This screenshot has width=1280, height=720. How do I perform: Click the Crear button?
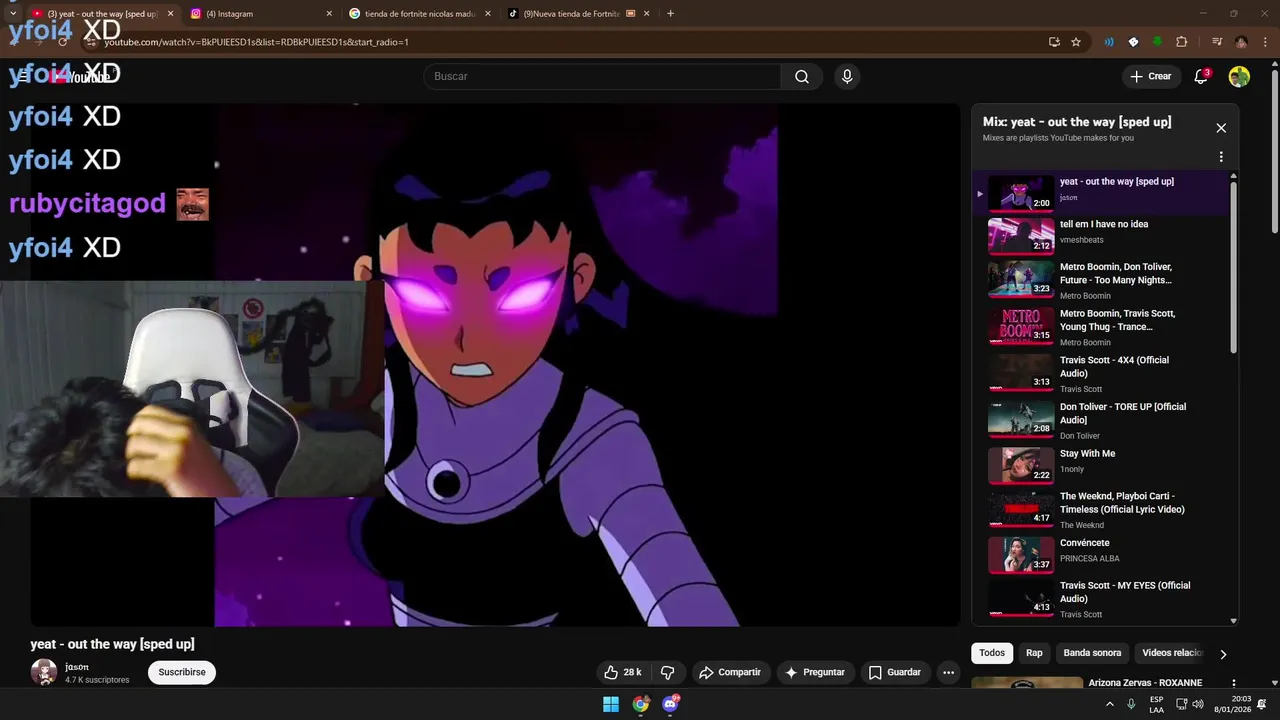coord(1150,77)
